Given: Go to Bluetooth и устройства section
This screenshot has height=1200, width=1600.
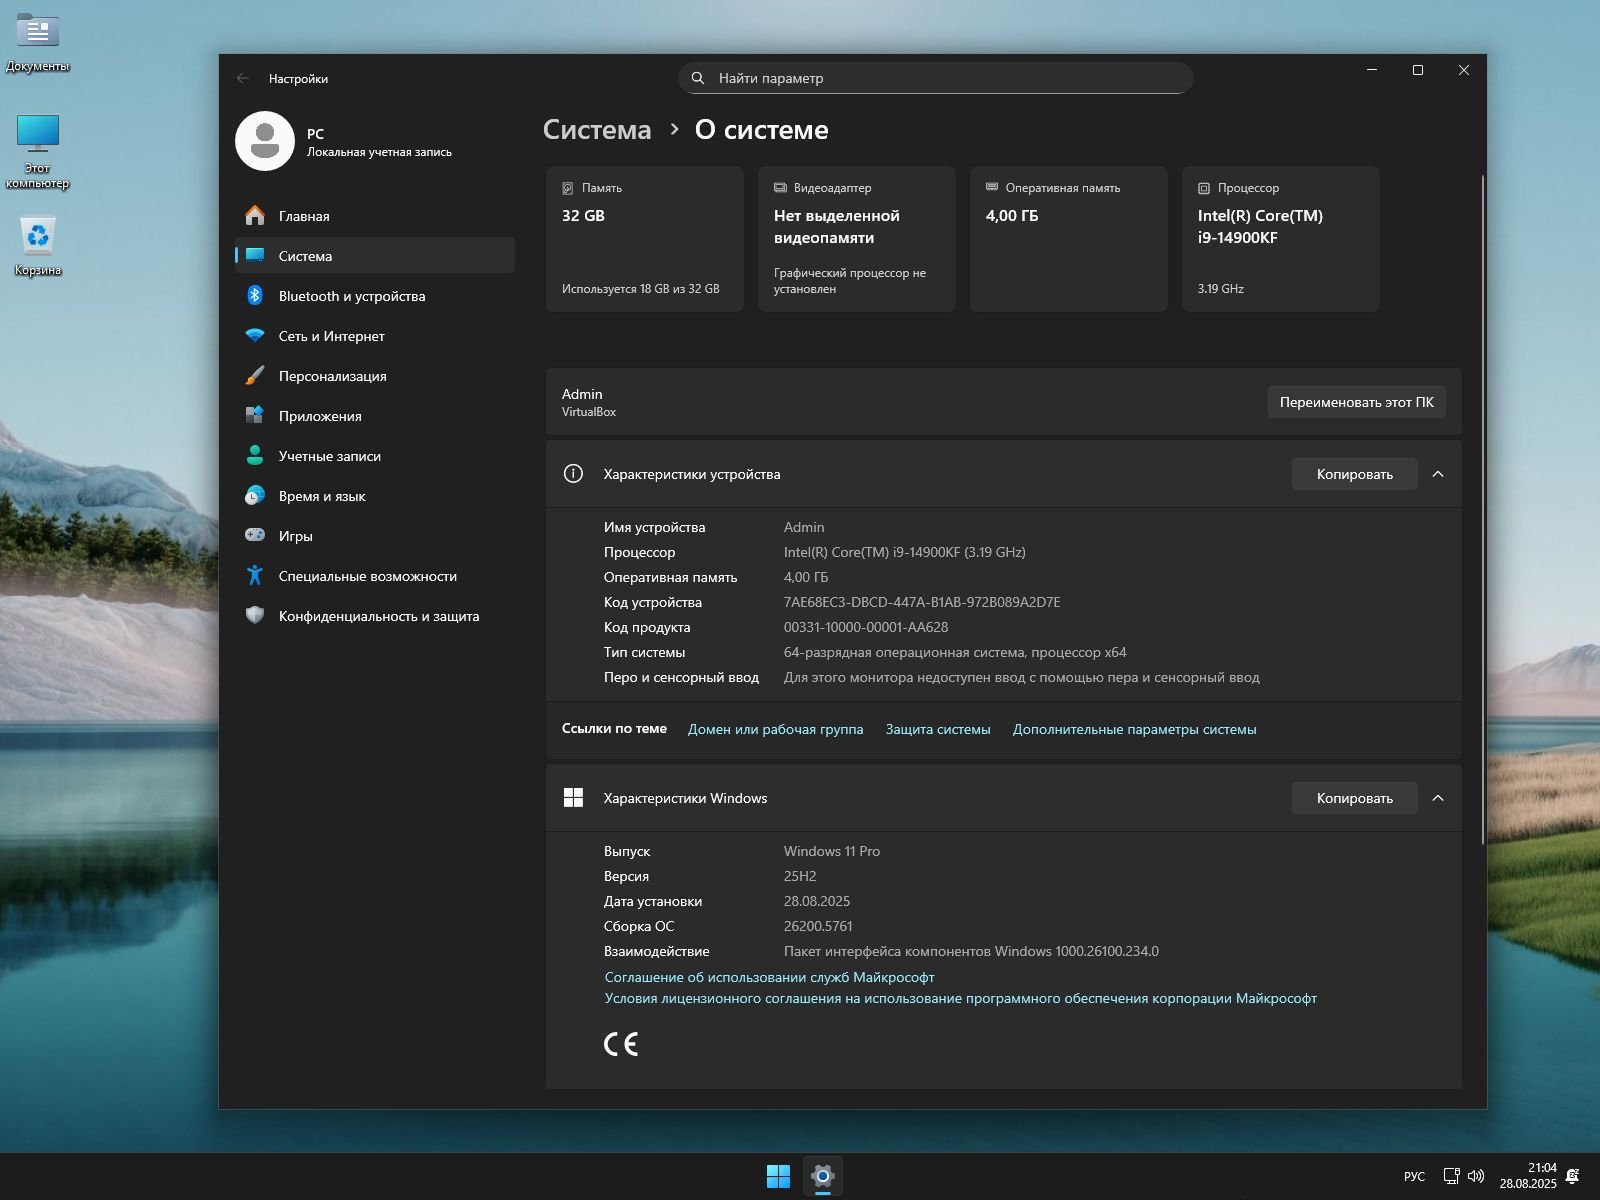Looking at the screenshot, I should click(x=375, y=296).
